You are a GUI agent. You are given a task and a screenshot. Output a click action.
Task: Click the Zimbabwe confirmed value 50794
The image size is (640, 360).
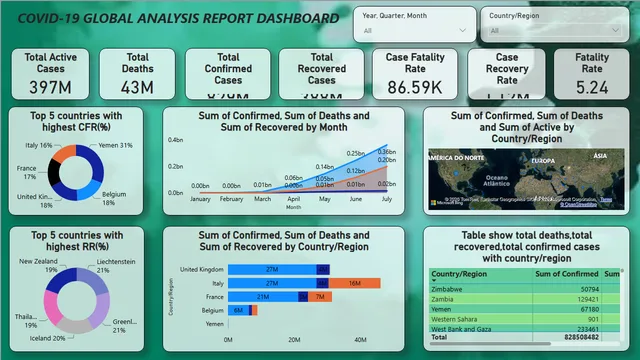pyautogui.click(x=590, y=289)
